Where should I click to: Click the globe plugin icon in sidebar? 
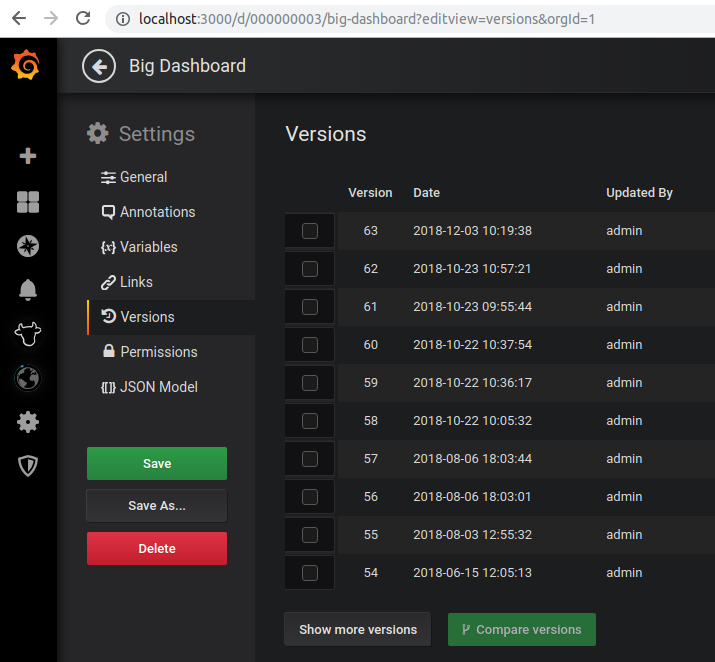(28, 378)
